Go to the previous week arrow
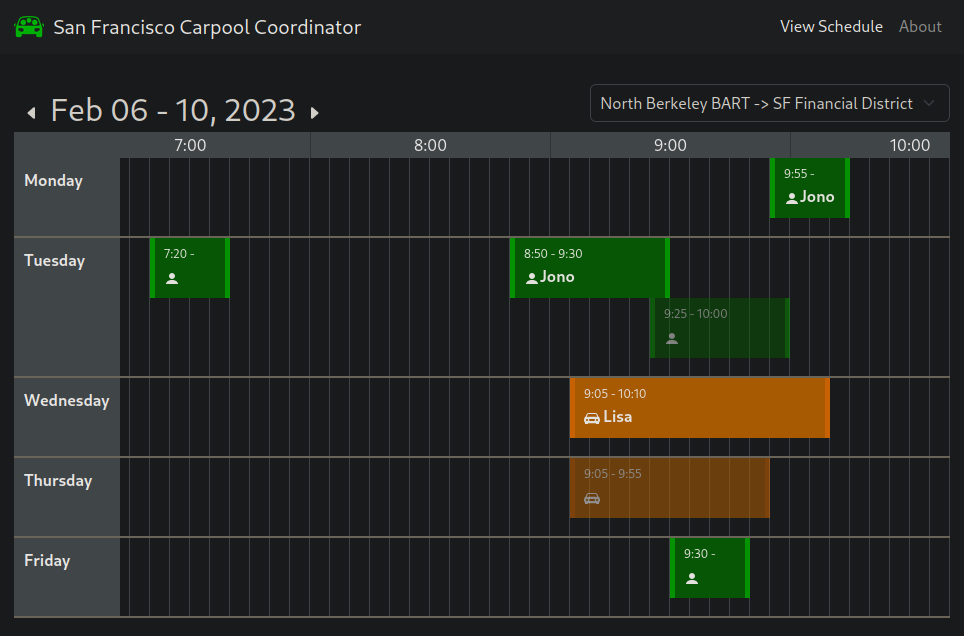 pyautogui.click(x=31, y=113)
